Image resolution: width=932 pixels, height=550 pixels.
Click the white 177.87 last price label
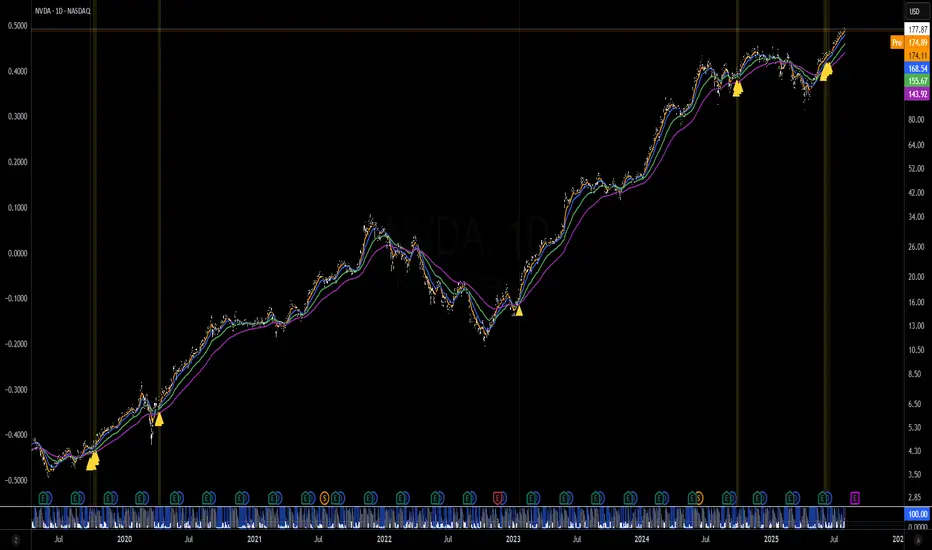(917, 29)
